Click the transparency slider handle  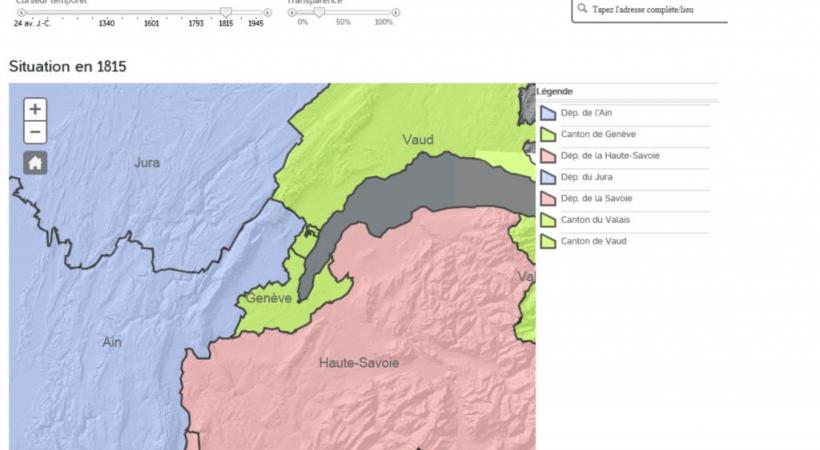pyautogui.click(x=319, y=11)
